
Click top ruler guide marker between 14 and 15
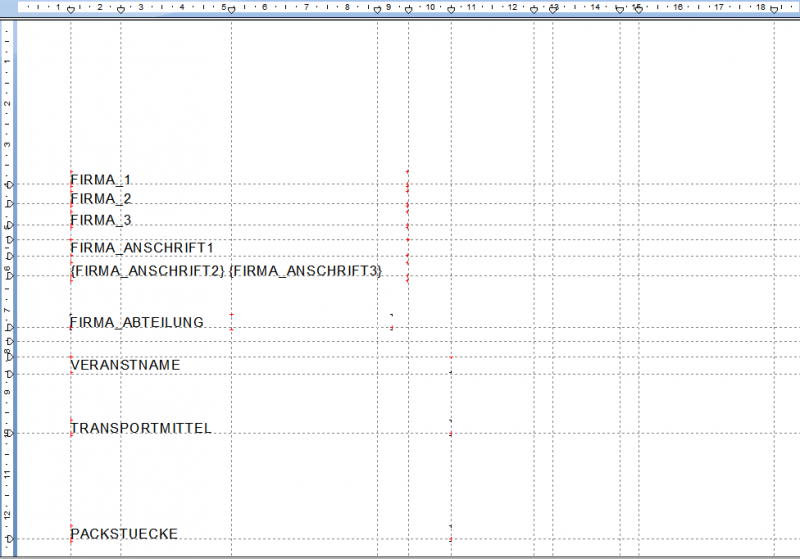(620, 10)
